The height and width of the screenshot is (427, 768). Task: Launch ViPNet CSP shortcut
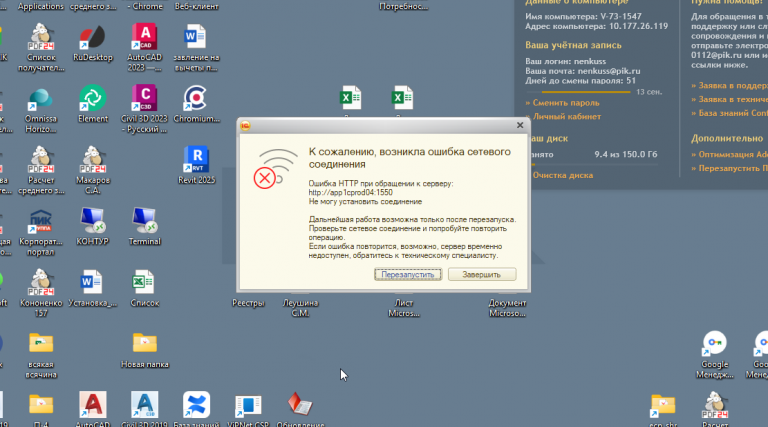click(248, 410)
